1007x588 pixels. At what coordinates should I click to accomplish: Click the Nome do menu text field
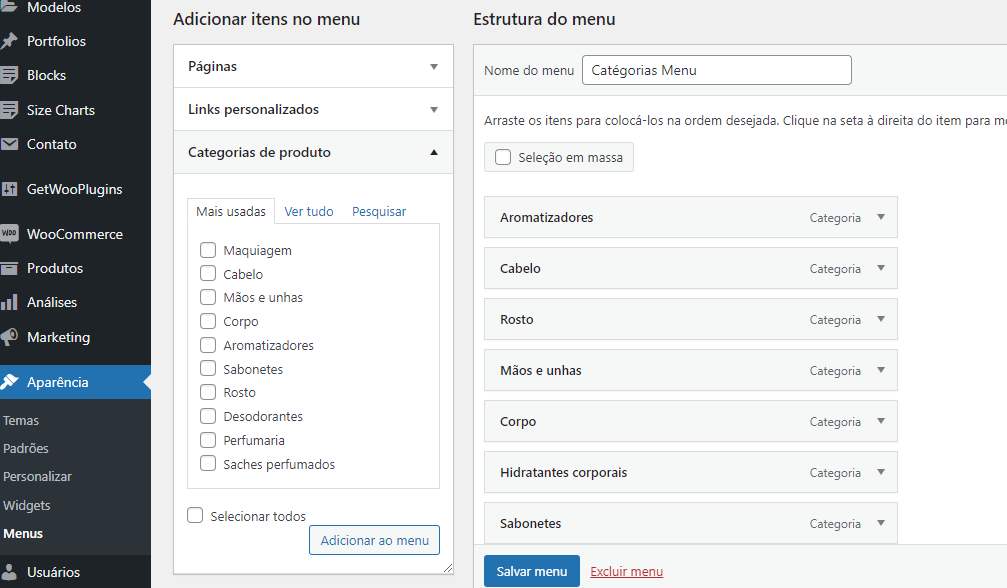[716, 70]
